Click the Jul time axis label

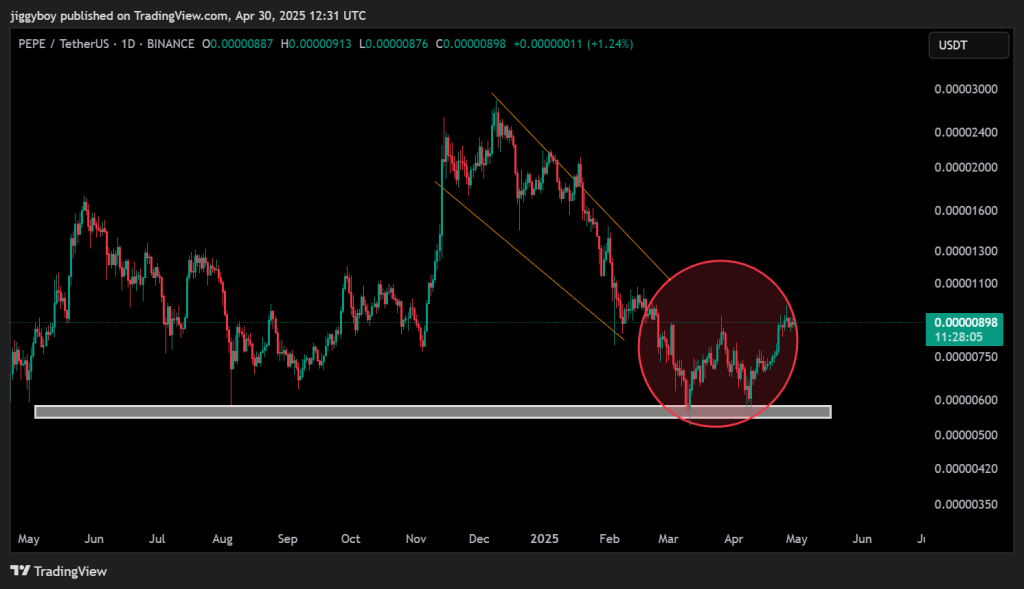pos(157,539)
